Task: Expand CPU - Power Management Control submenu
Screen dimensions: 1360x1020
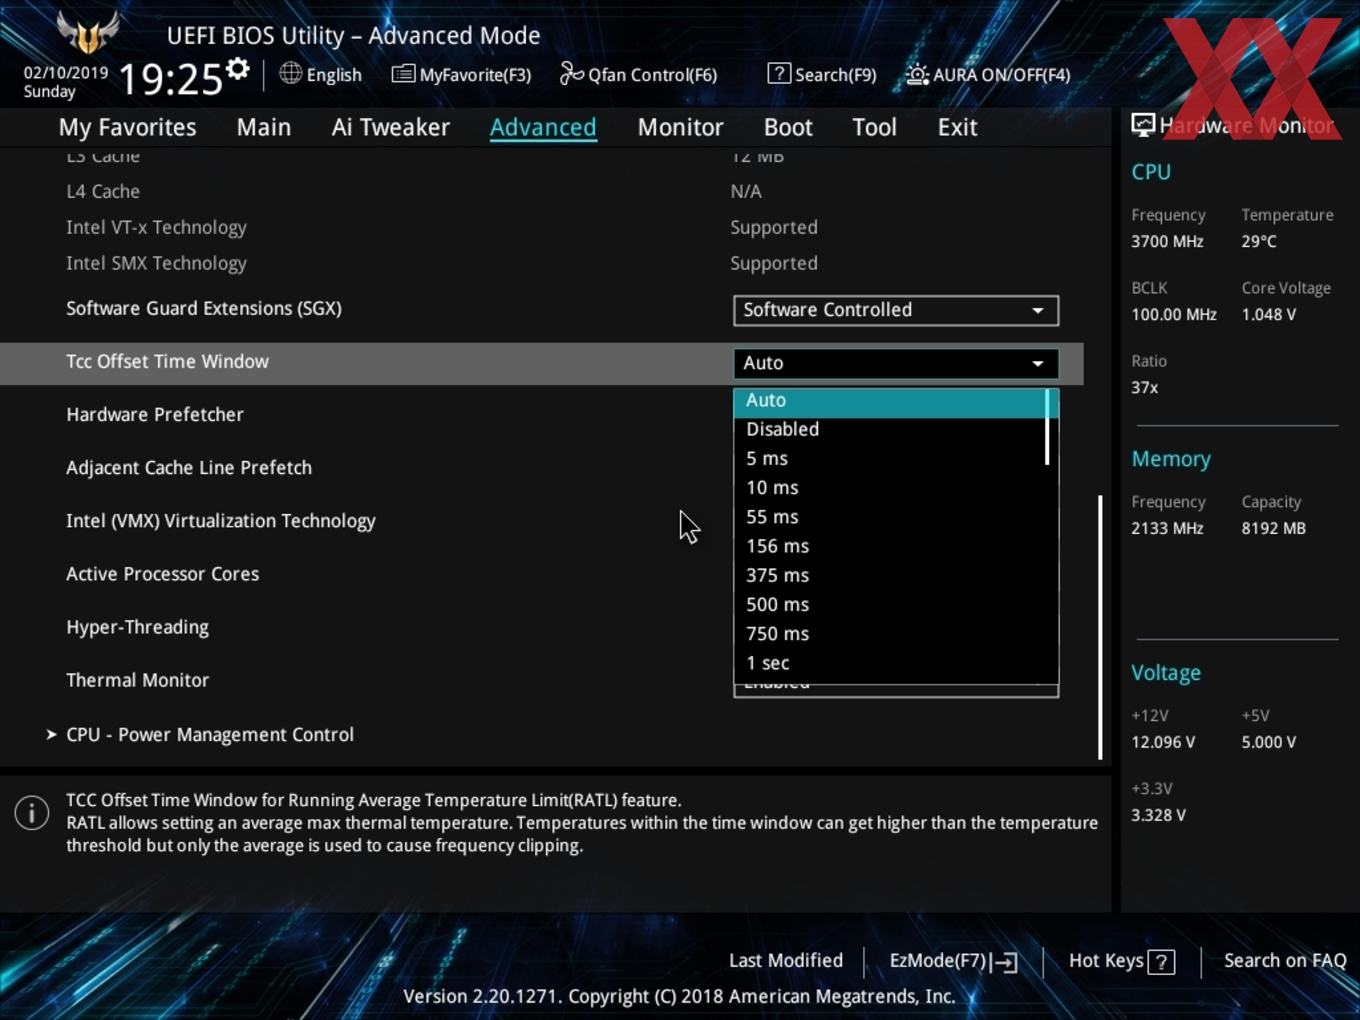Action: pos(209,735)
